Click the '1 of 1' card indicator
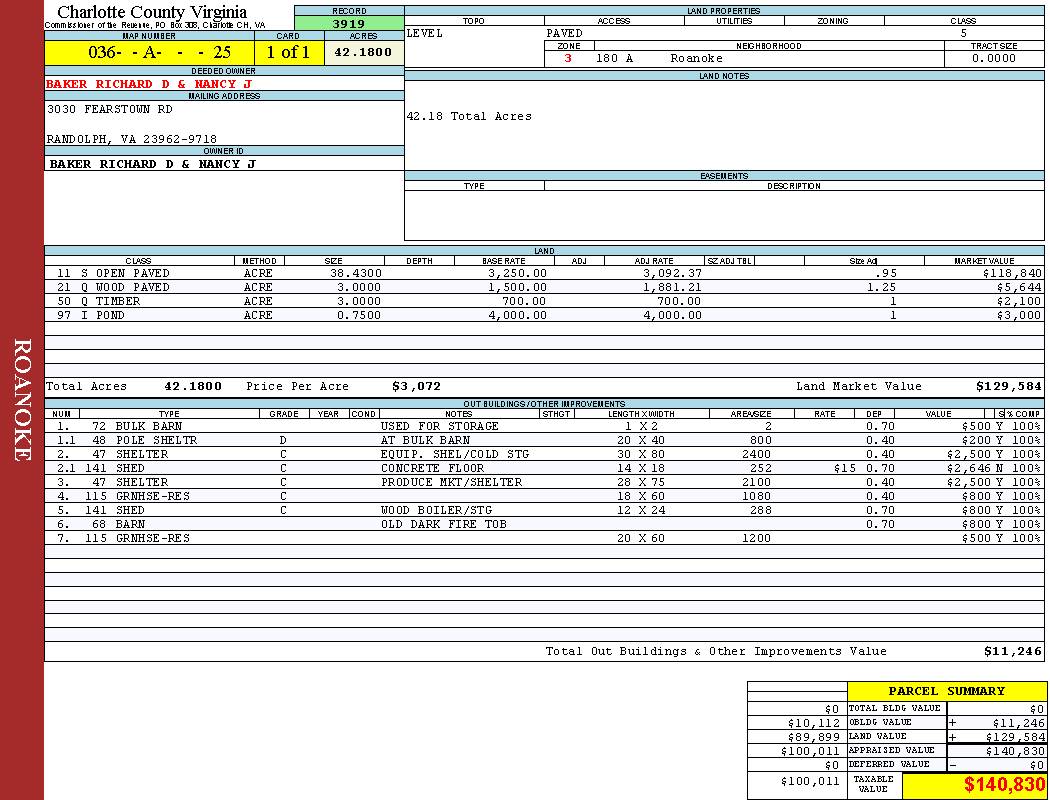1050x800 pixels. [x=288, y=53]
